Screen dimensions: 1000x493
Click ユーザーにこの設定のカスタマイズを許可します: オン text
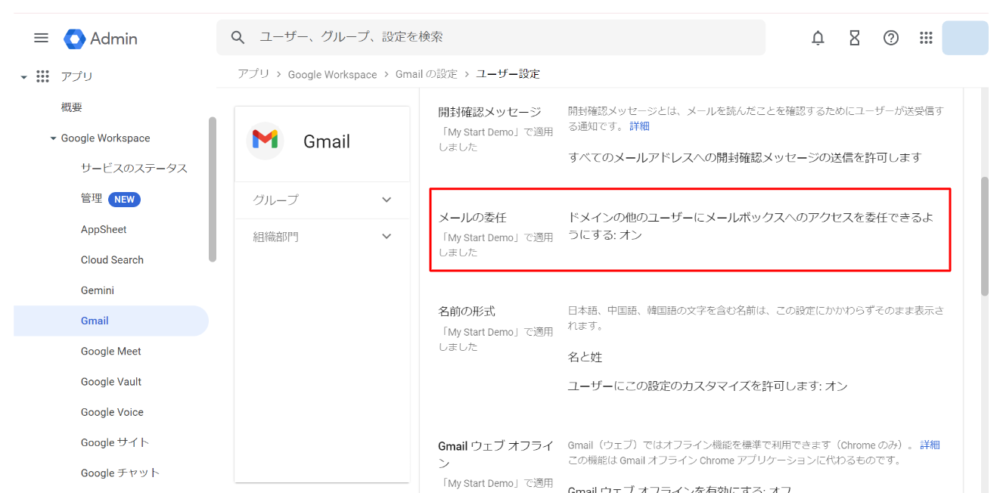[x=707, y=386]
